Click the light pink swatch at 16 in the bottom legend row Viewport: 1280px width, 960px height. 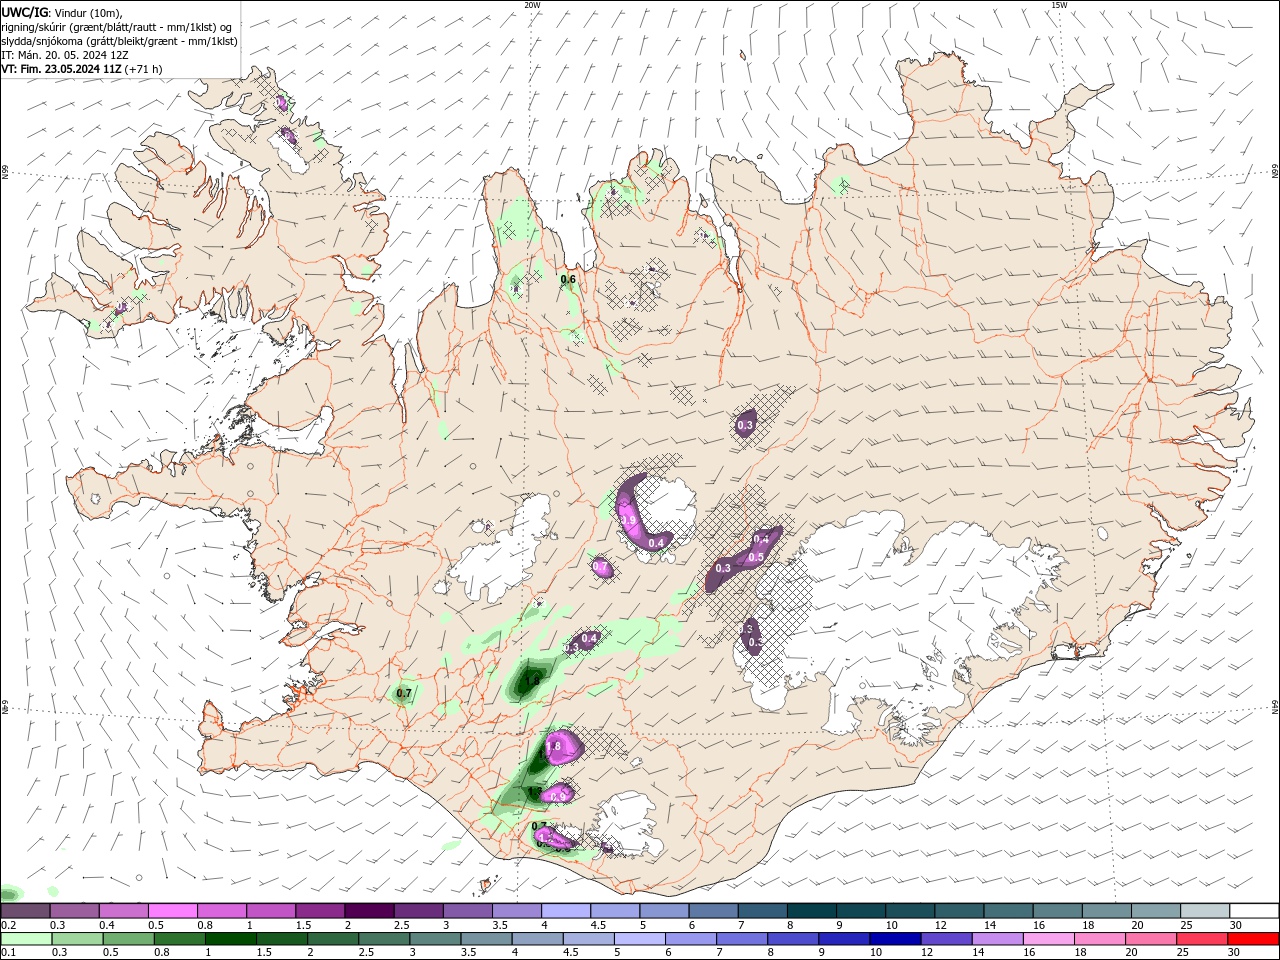tap(1049, 939)
